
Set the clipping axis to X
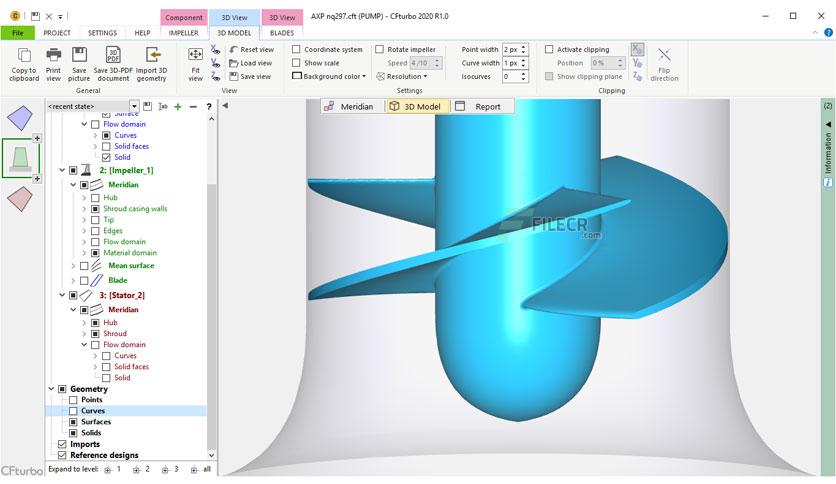(x=637, y=50)
